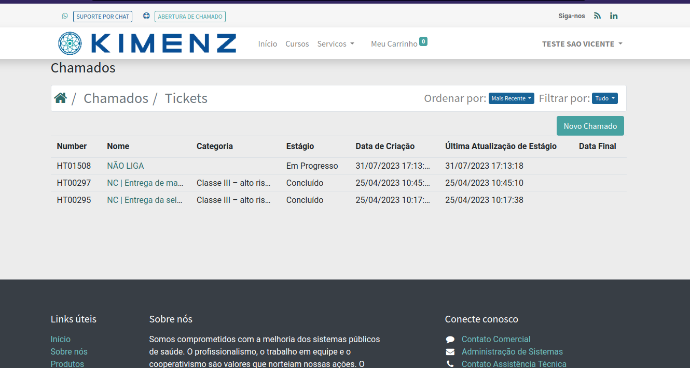Open the Contato Comercial link
Image resolution: width=690 pixels, height=368 pixels.
(x=496, y=339)
